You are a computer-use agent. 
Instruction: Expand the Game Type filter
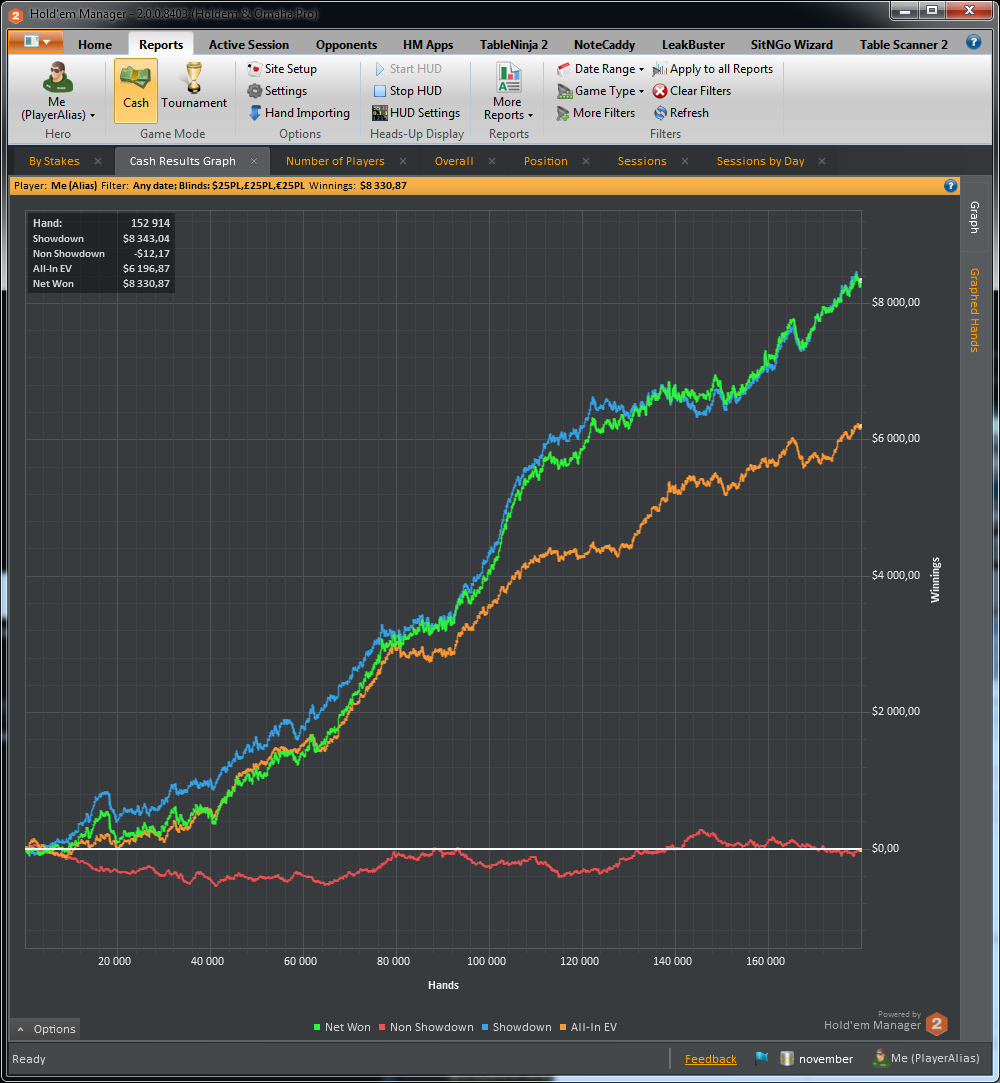[600, 91]
